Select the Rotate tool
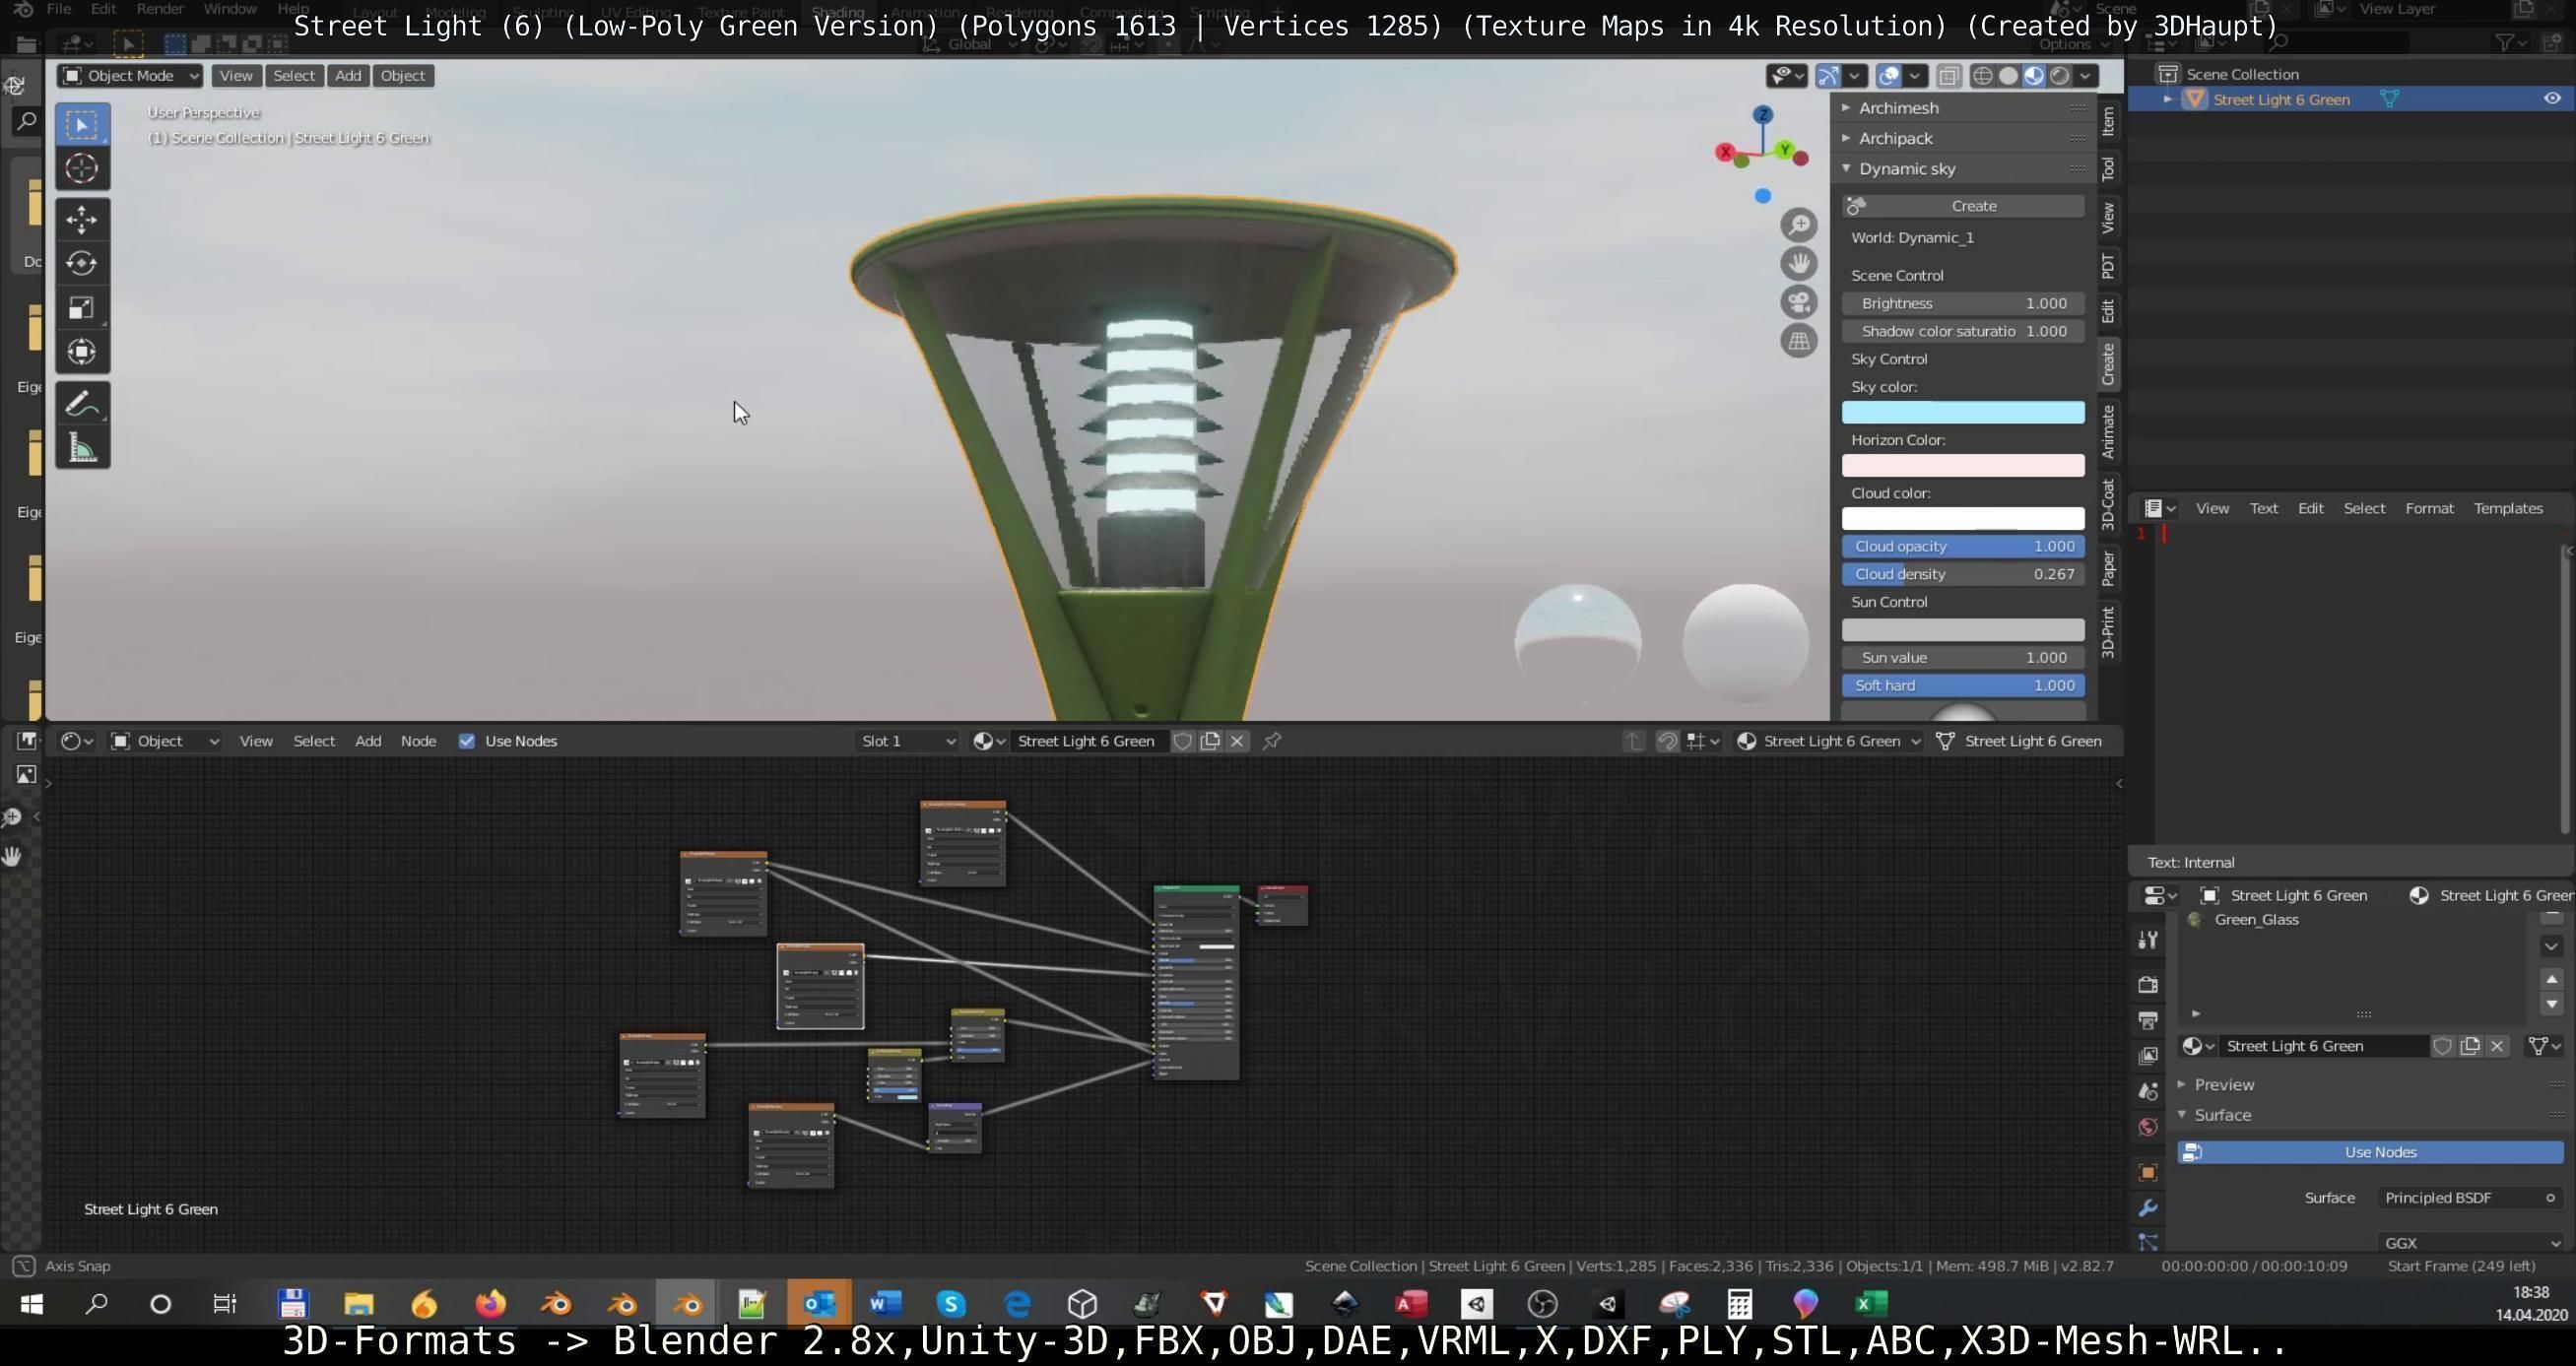The image size is (2576, 1366). click(82, 263)
